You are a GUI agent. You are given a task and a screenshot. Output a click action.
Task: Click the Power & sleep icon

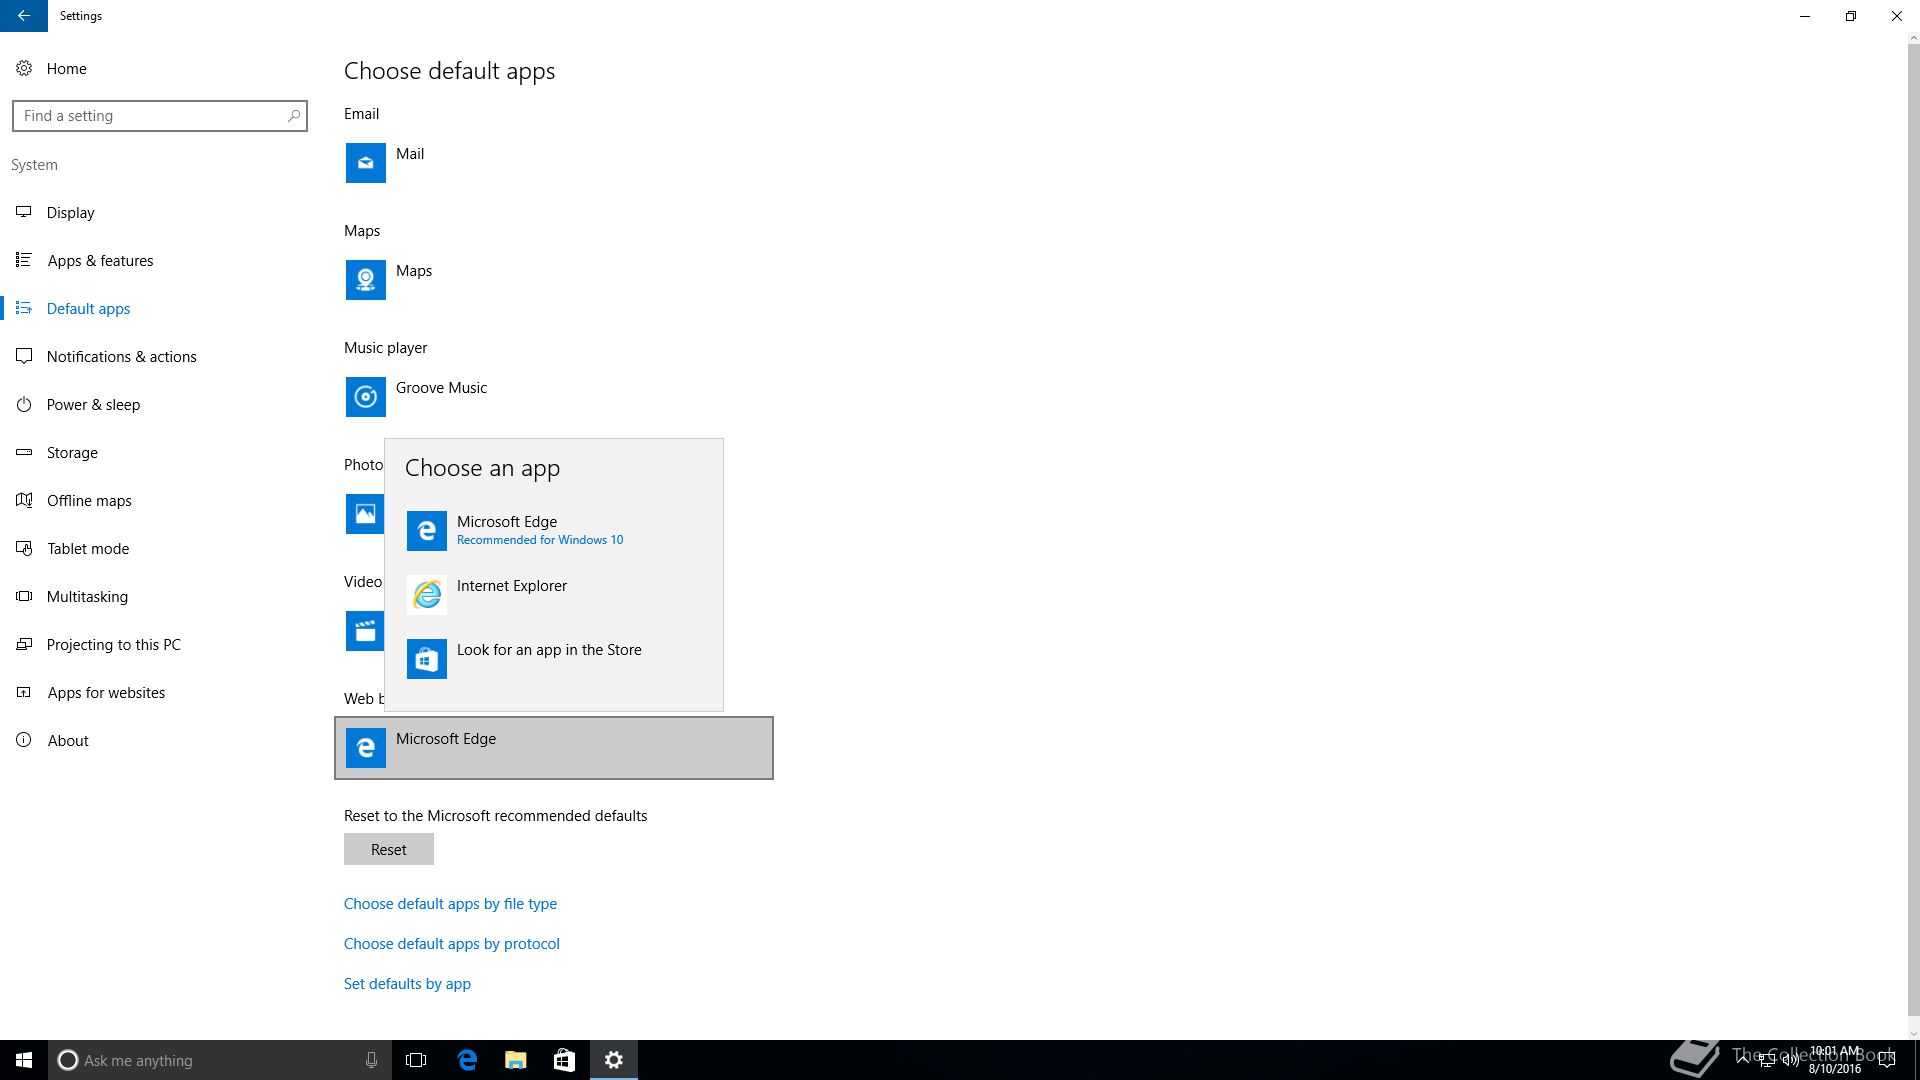click(x=24, y=404)
